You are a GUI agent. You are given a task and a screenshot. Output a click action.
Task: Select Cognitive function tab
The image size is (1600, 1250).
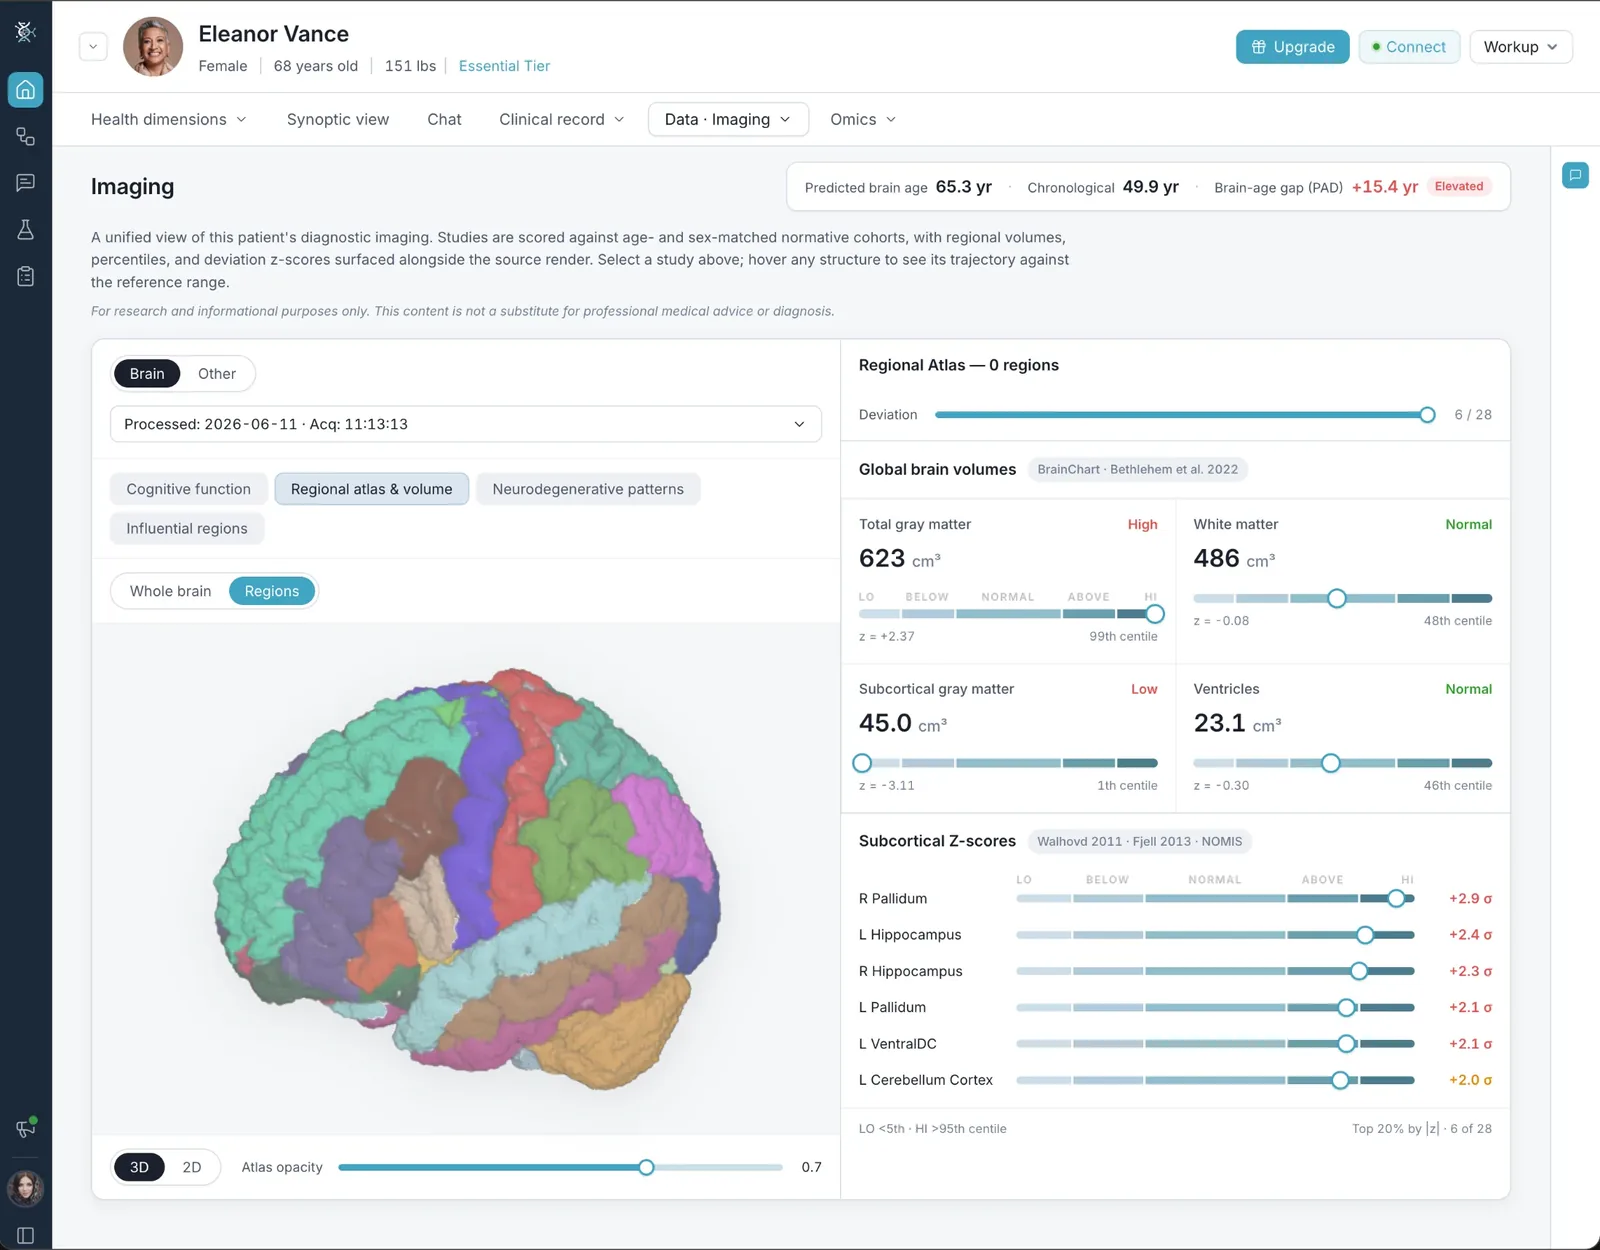point(189,489)
